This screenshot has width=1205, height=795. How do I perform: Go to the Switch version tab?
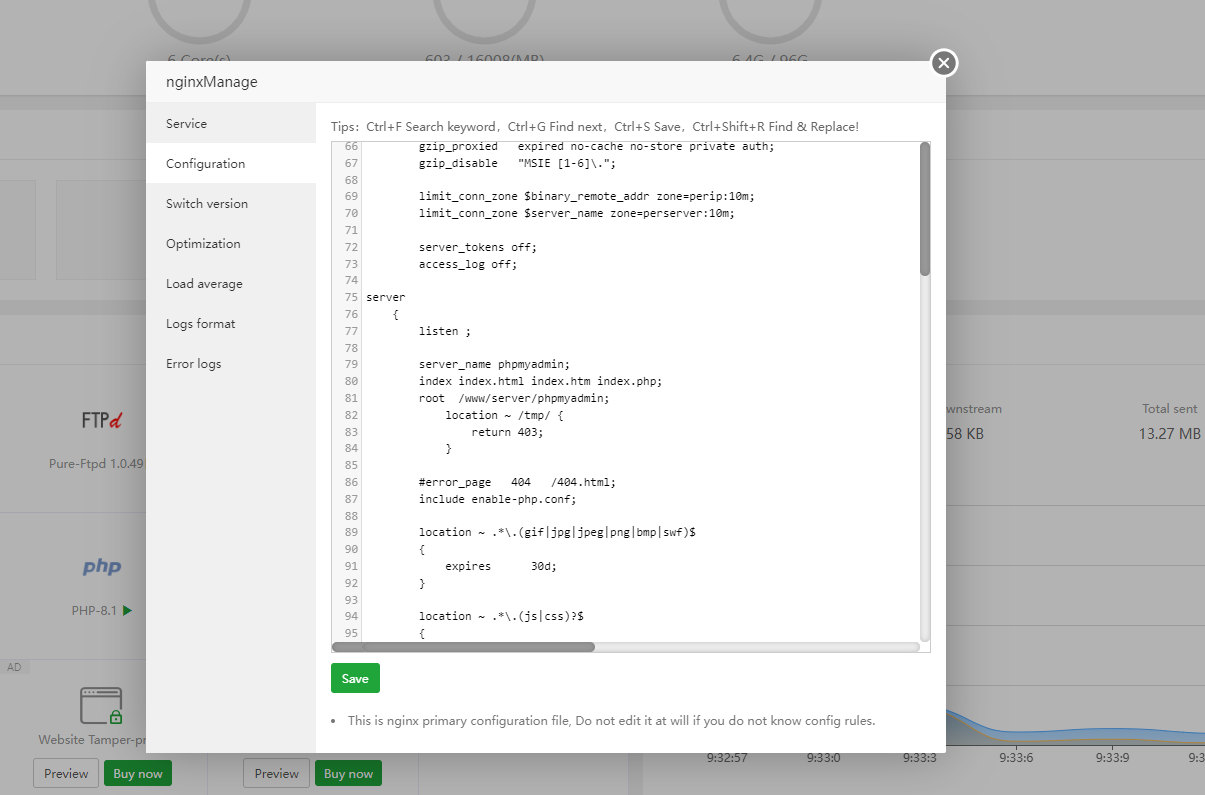point(207,204)
